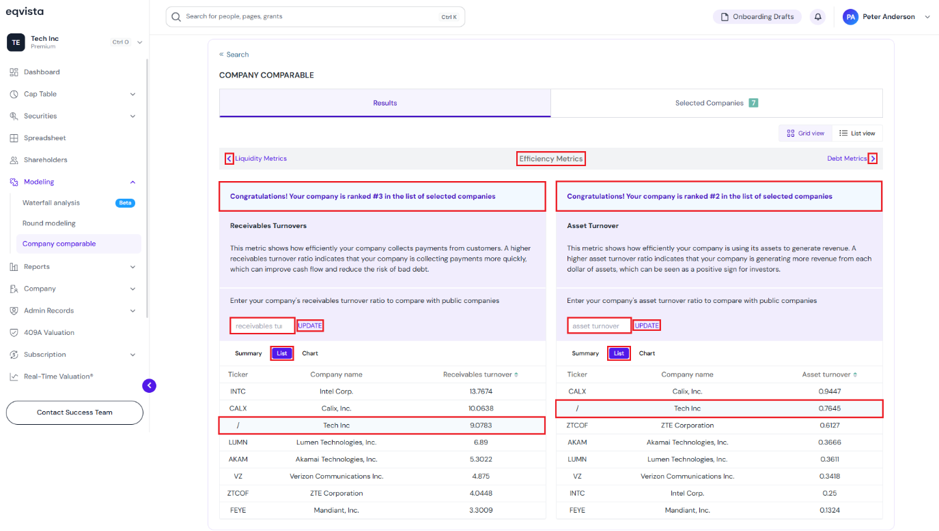This screenshot has width=939, height=531.
Task: Click the top search bar field
Action: 315,17
